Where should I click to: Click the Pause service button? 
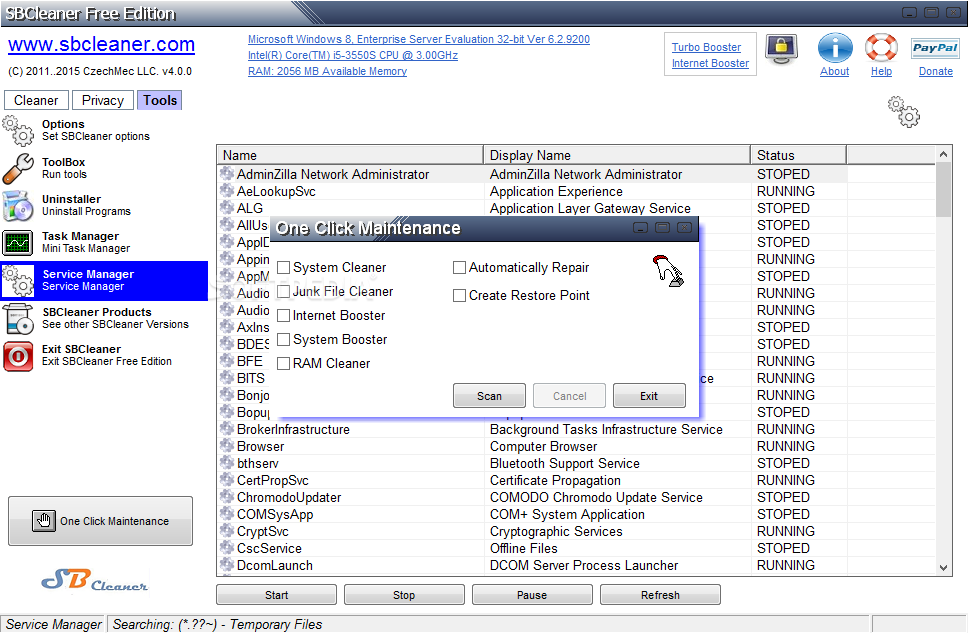pyautogui.click(x=532, y=595)
